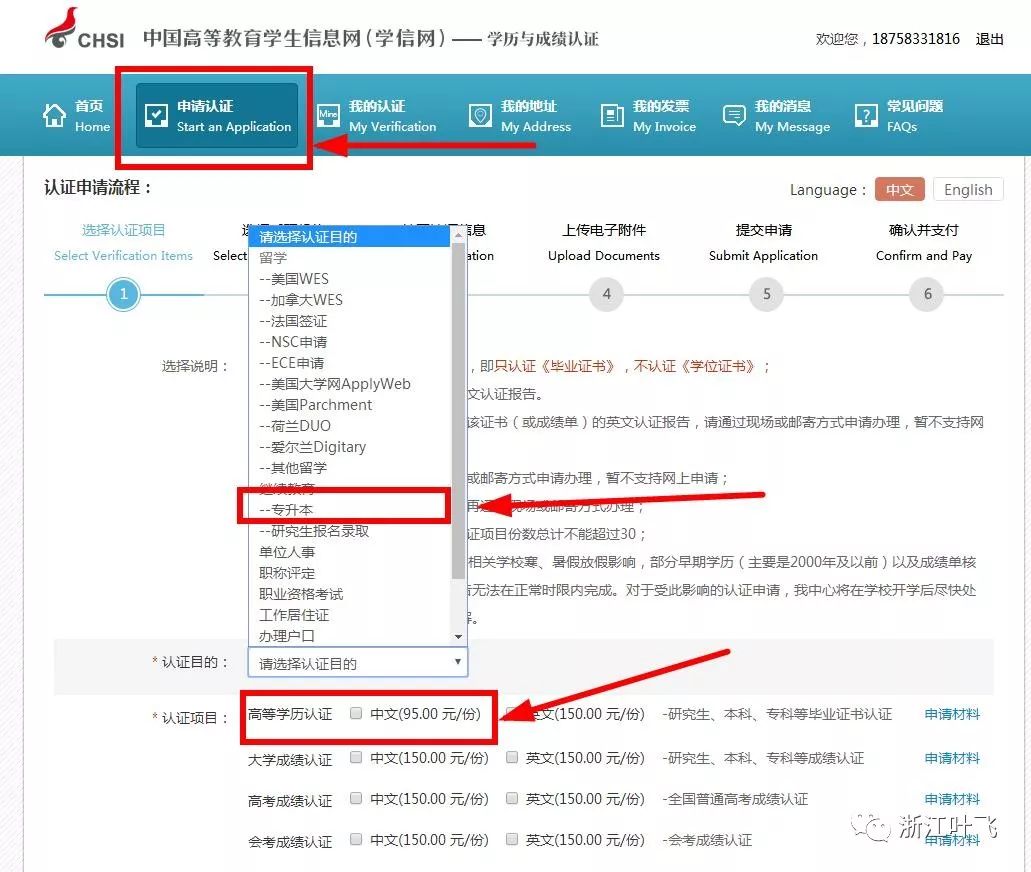The image size is (1031, 872).
Task: Open Start an Application menu
Action: click(x=217, y=116)
